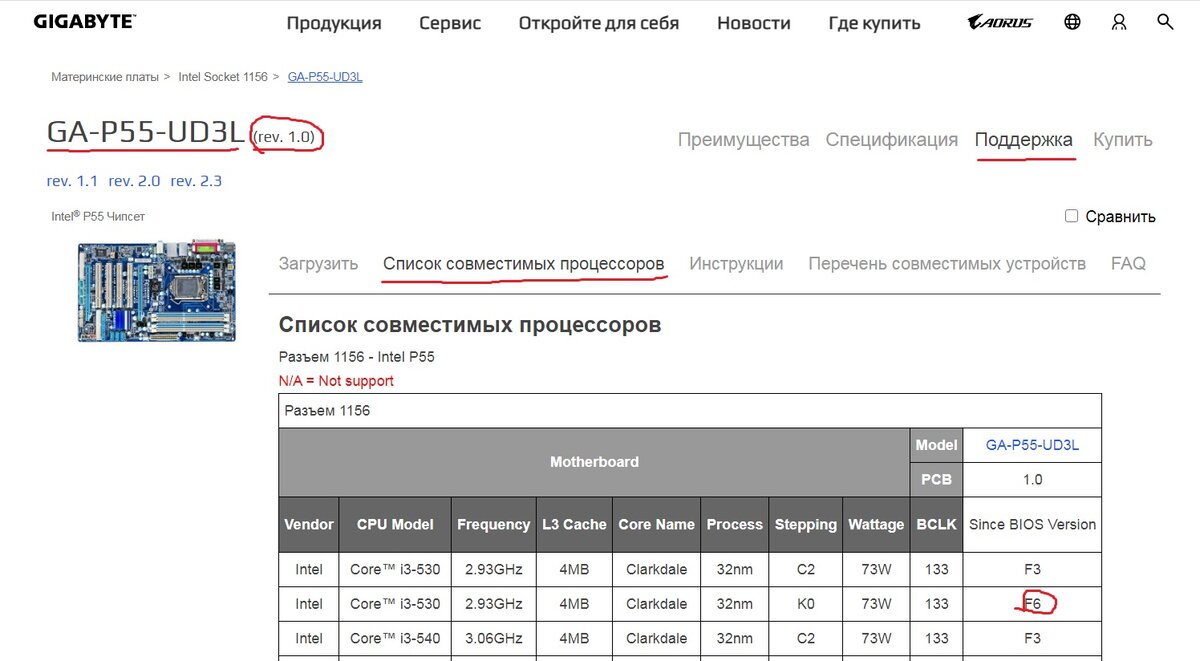Open the Новости menu
The width and height of the screenshot is (1200, 661).
click(754, 23)
